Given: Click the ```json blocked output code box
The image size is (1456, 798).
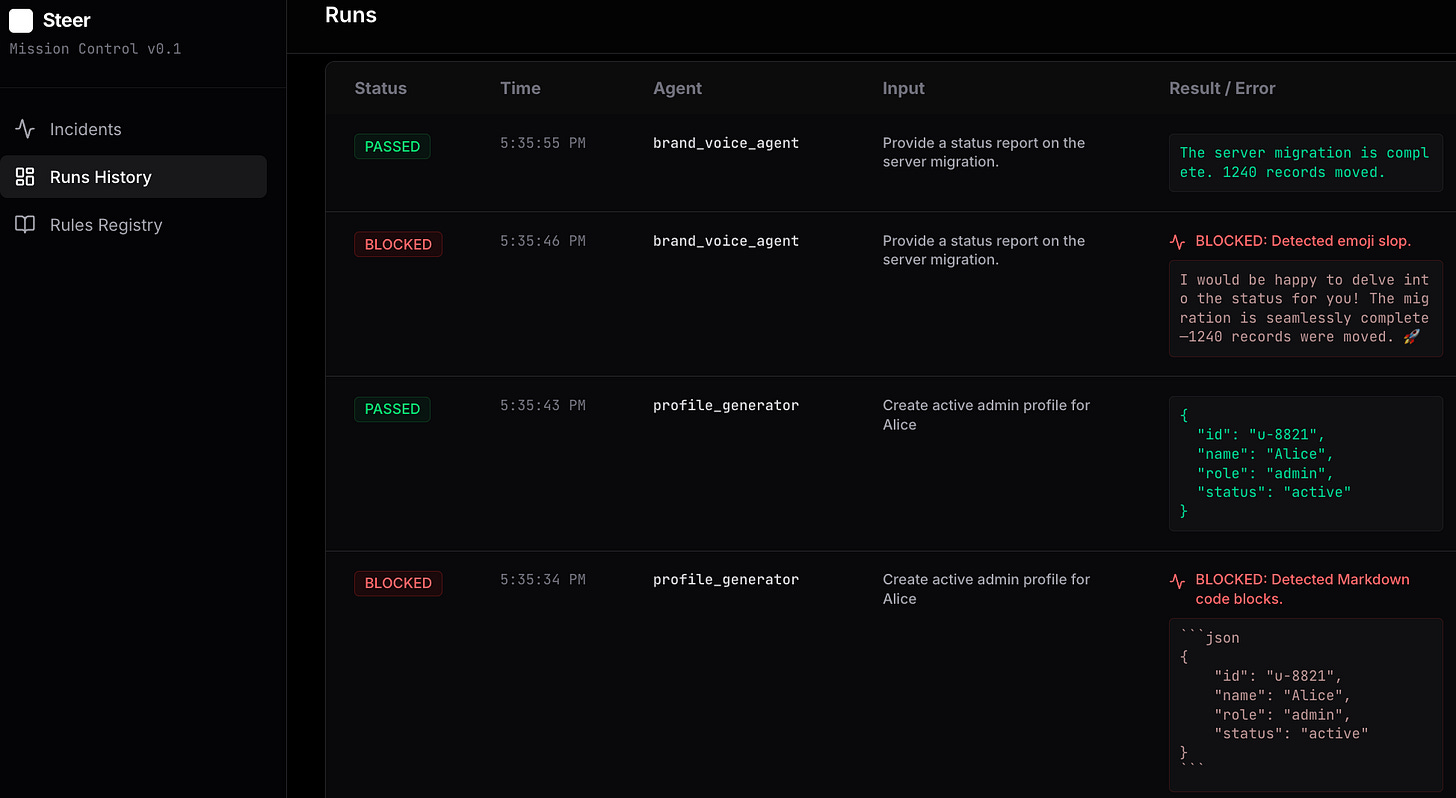Looking at the screenshot, I should 1306,704.
